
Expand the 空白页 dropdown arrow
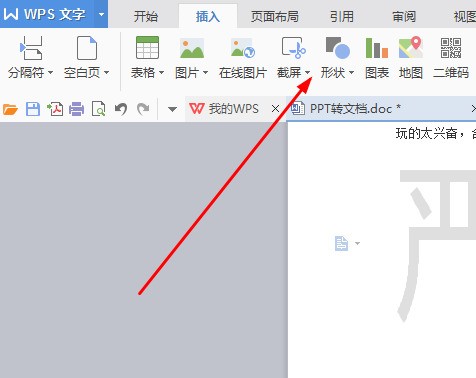point(106,72)
